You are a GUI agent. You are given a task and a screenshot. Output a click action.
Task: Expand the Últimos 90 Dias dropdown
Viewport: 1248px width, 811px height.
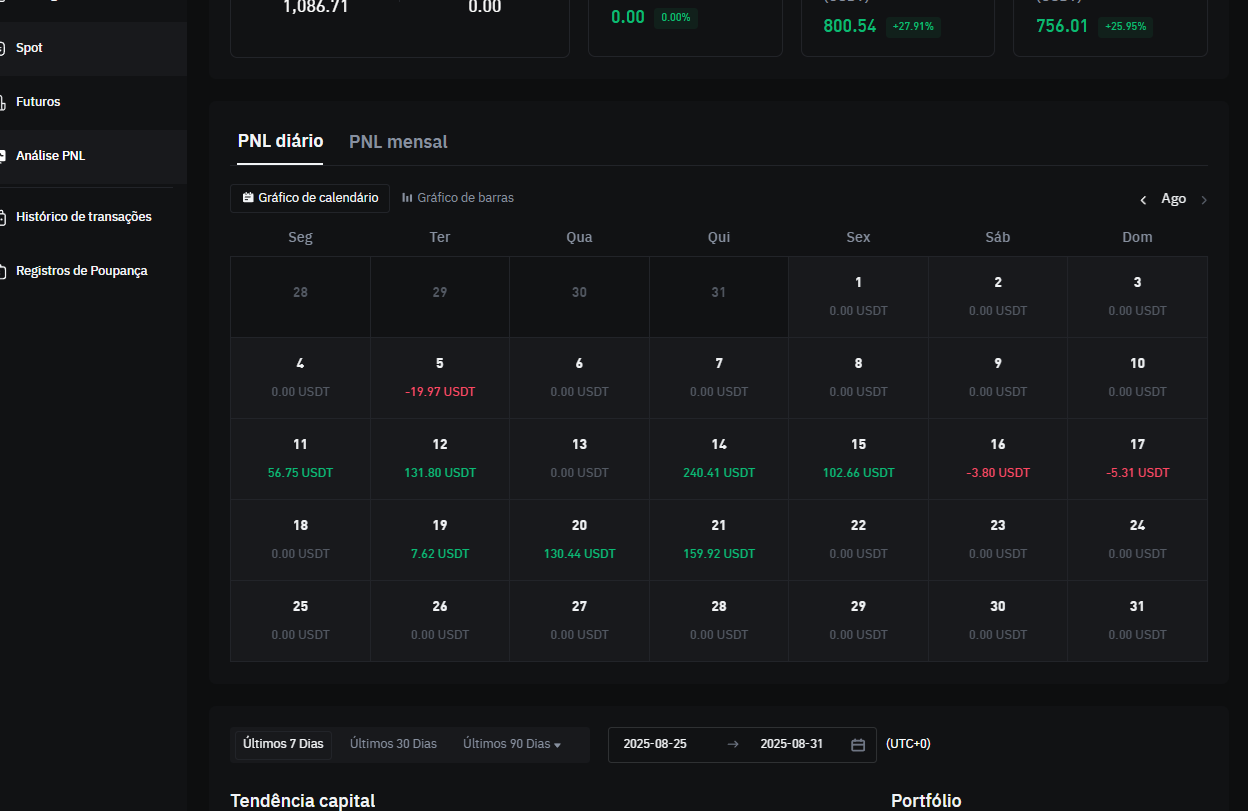pos(512,744)
